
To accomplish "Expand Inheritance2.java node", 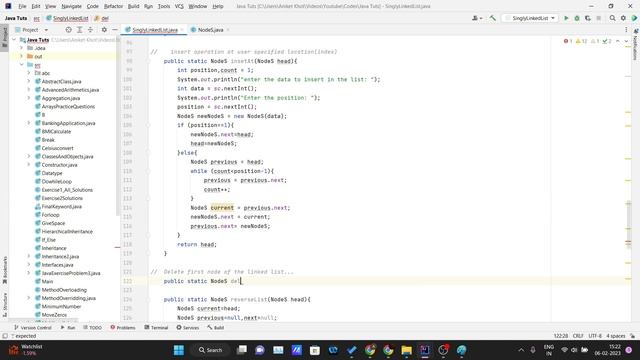I will 29,256.
